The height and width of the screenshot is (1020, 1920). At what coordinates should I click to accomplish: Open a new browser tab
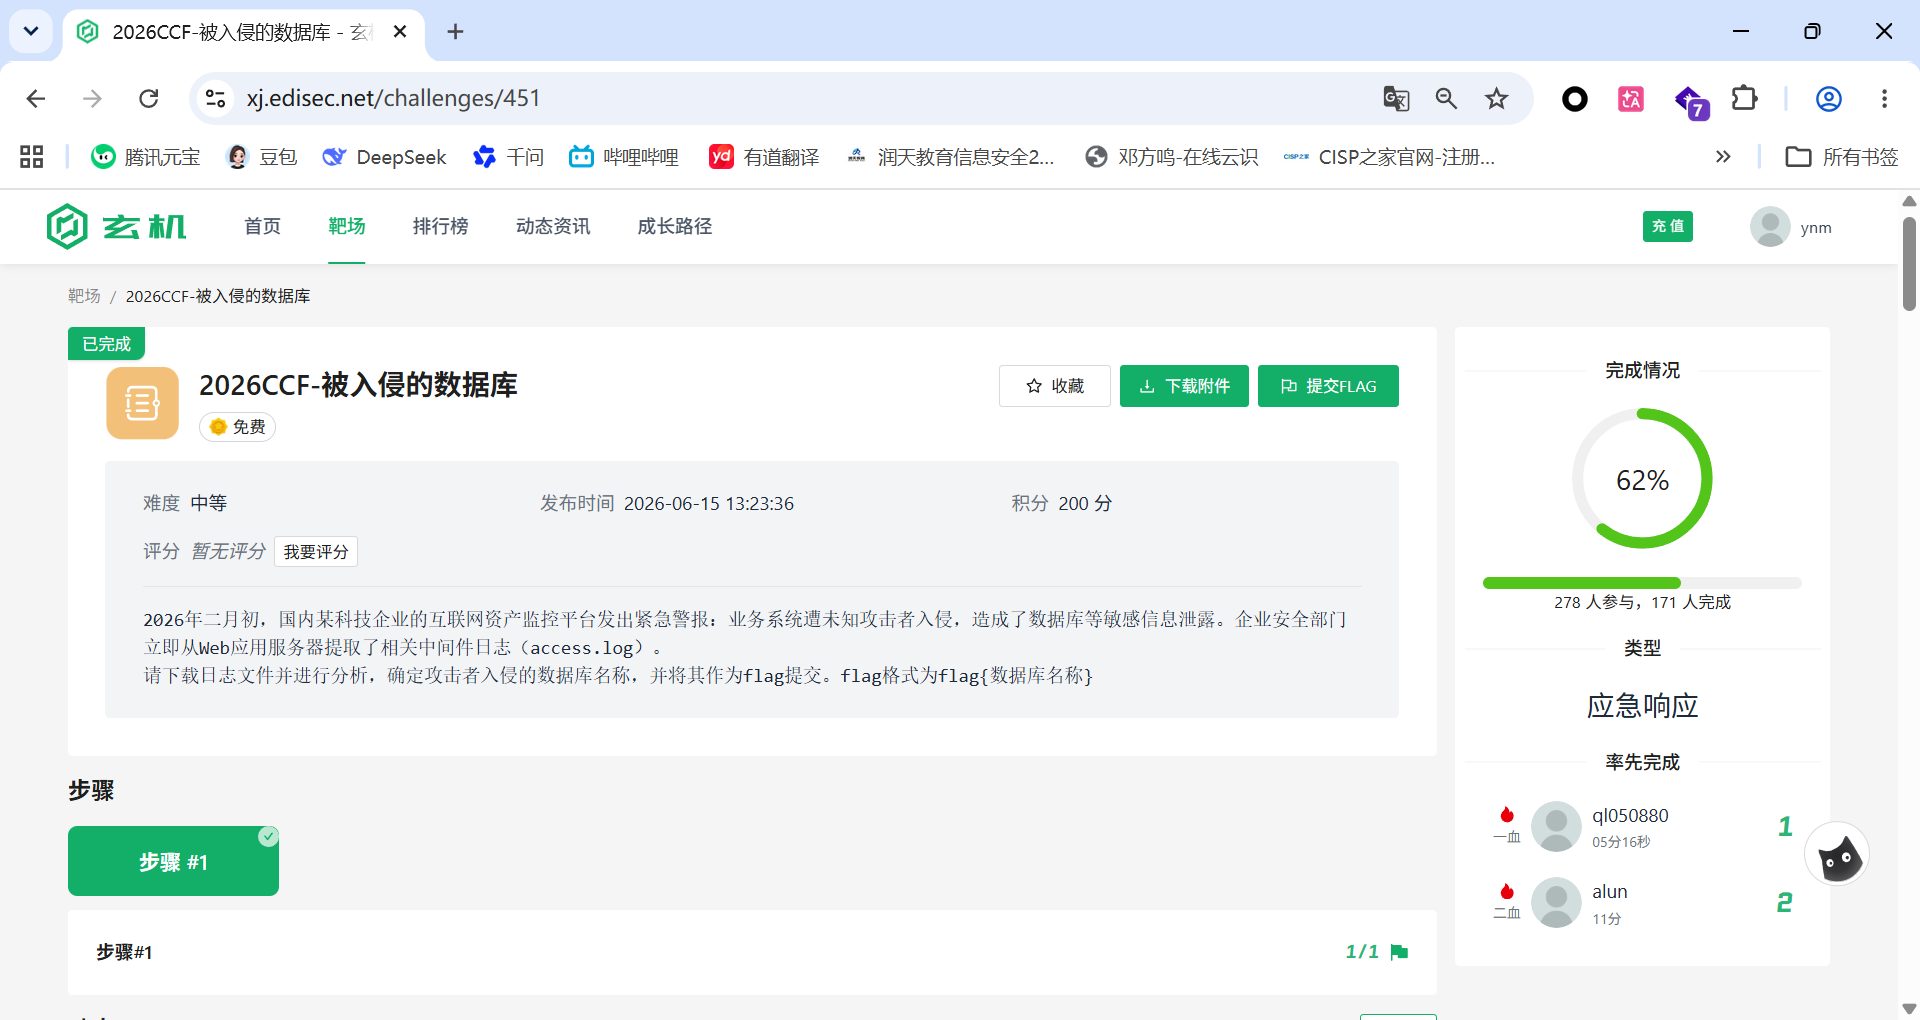455,32
